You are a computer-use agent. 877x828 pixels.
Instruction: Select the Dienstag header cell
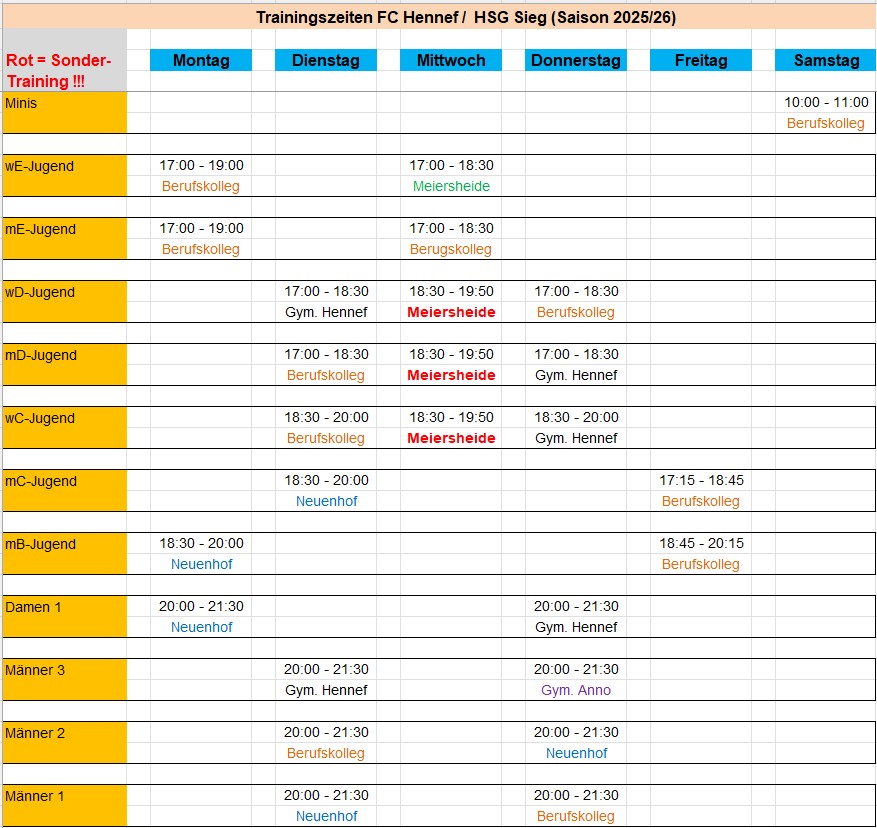(326, 60)
